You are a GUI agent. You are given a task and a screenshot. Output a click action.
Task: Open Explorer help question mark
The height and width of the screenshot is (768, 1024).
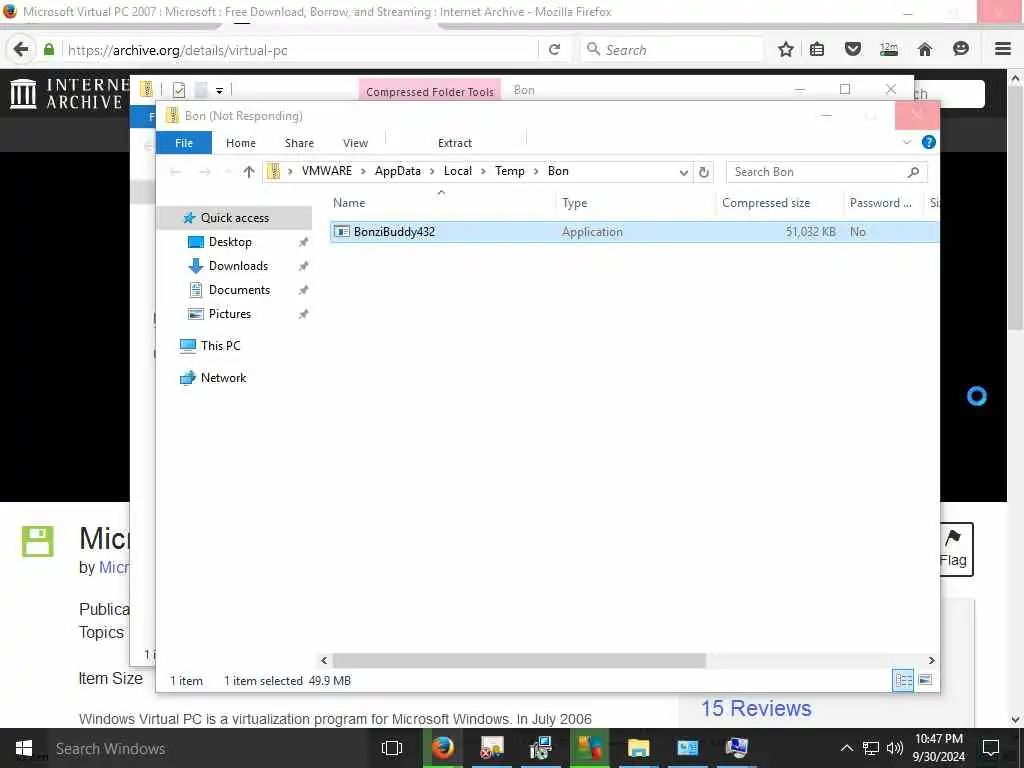click(928, 142)
